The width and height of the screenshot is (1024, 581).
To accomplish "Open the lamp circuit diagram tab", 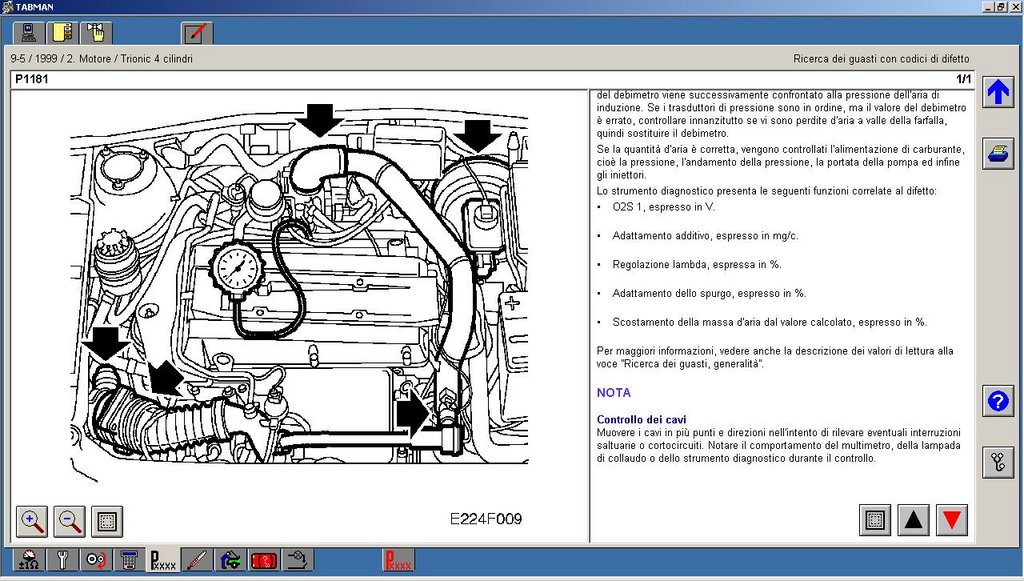I will pyautogui.click(x=297, y=560).
